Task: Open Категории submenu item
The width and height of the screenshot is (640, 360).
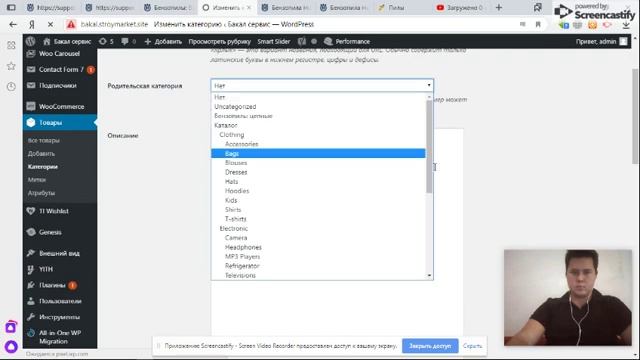Action: pyautogui.click(x=42, y=167)
